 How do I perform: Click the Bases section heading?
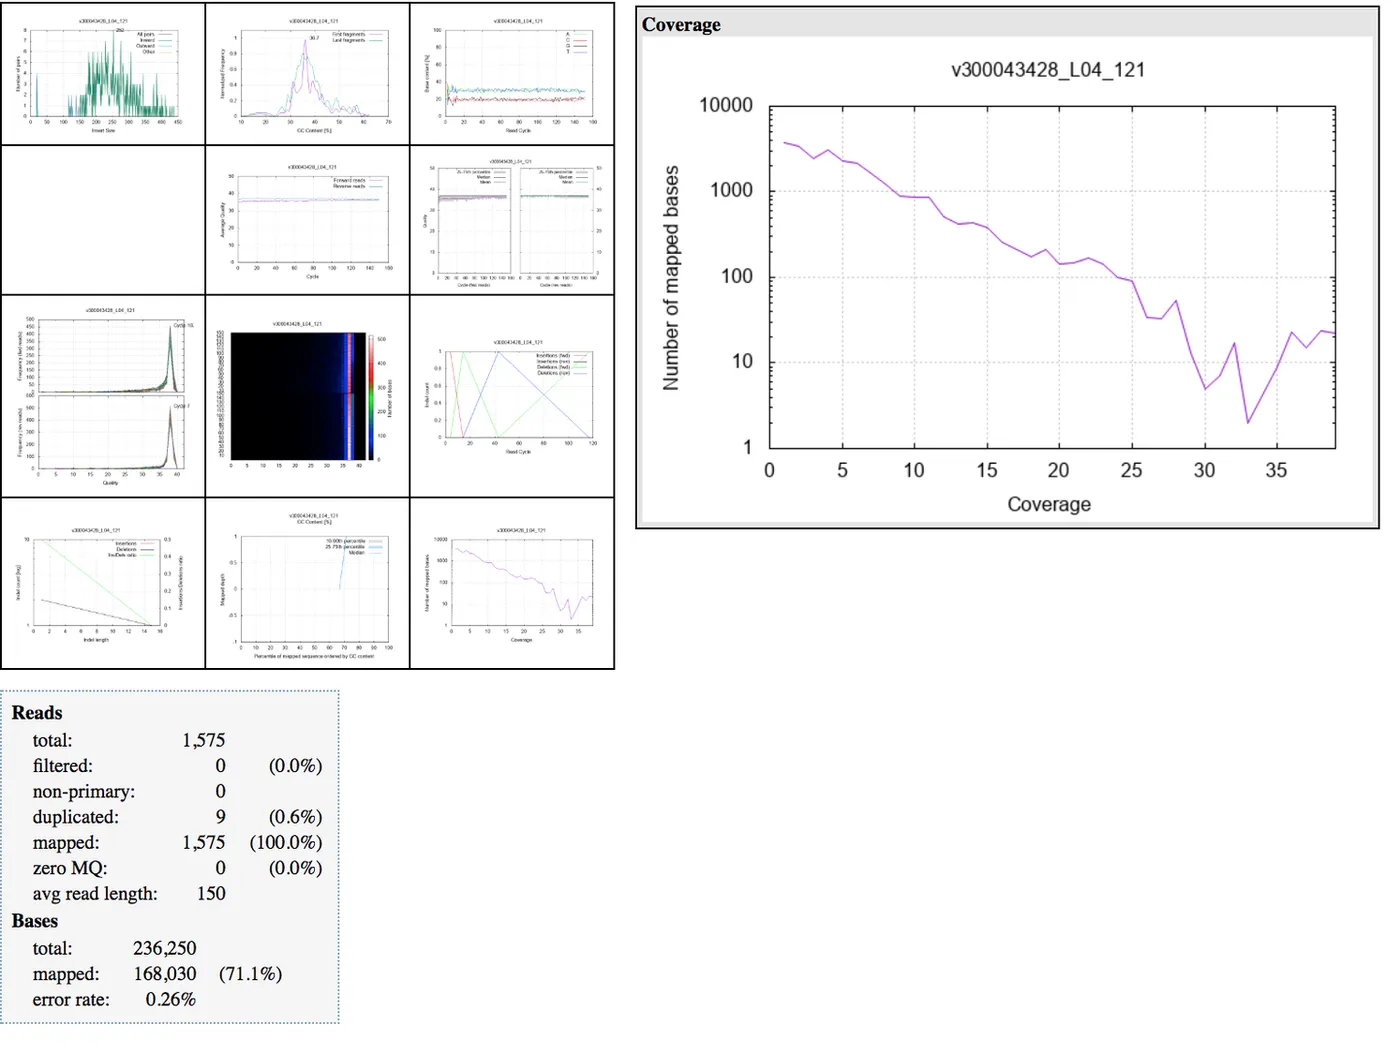[x=35, y=921]
